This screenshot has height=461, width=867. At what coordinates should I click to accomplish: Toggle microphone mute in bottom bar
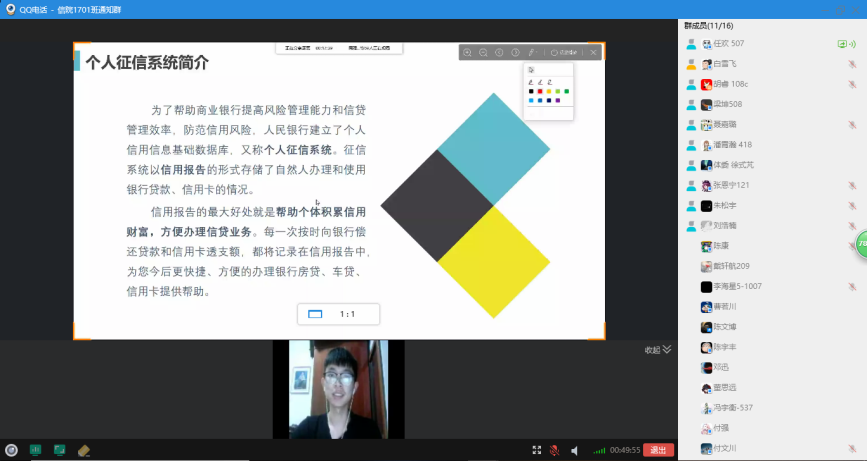point(554,450)
